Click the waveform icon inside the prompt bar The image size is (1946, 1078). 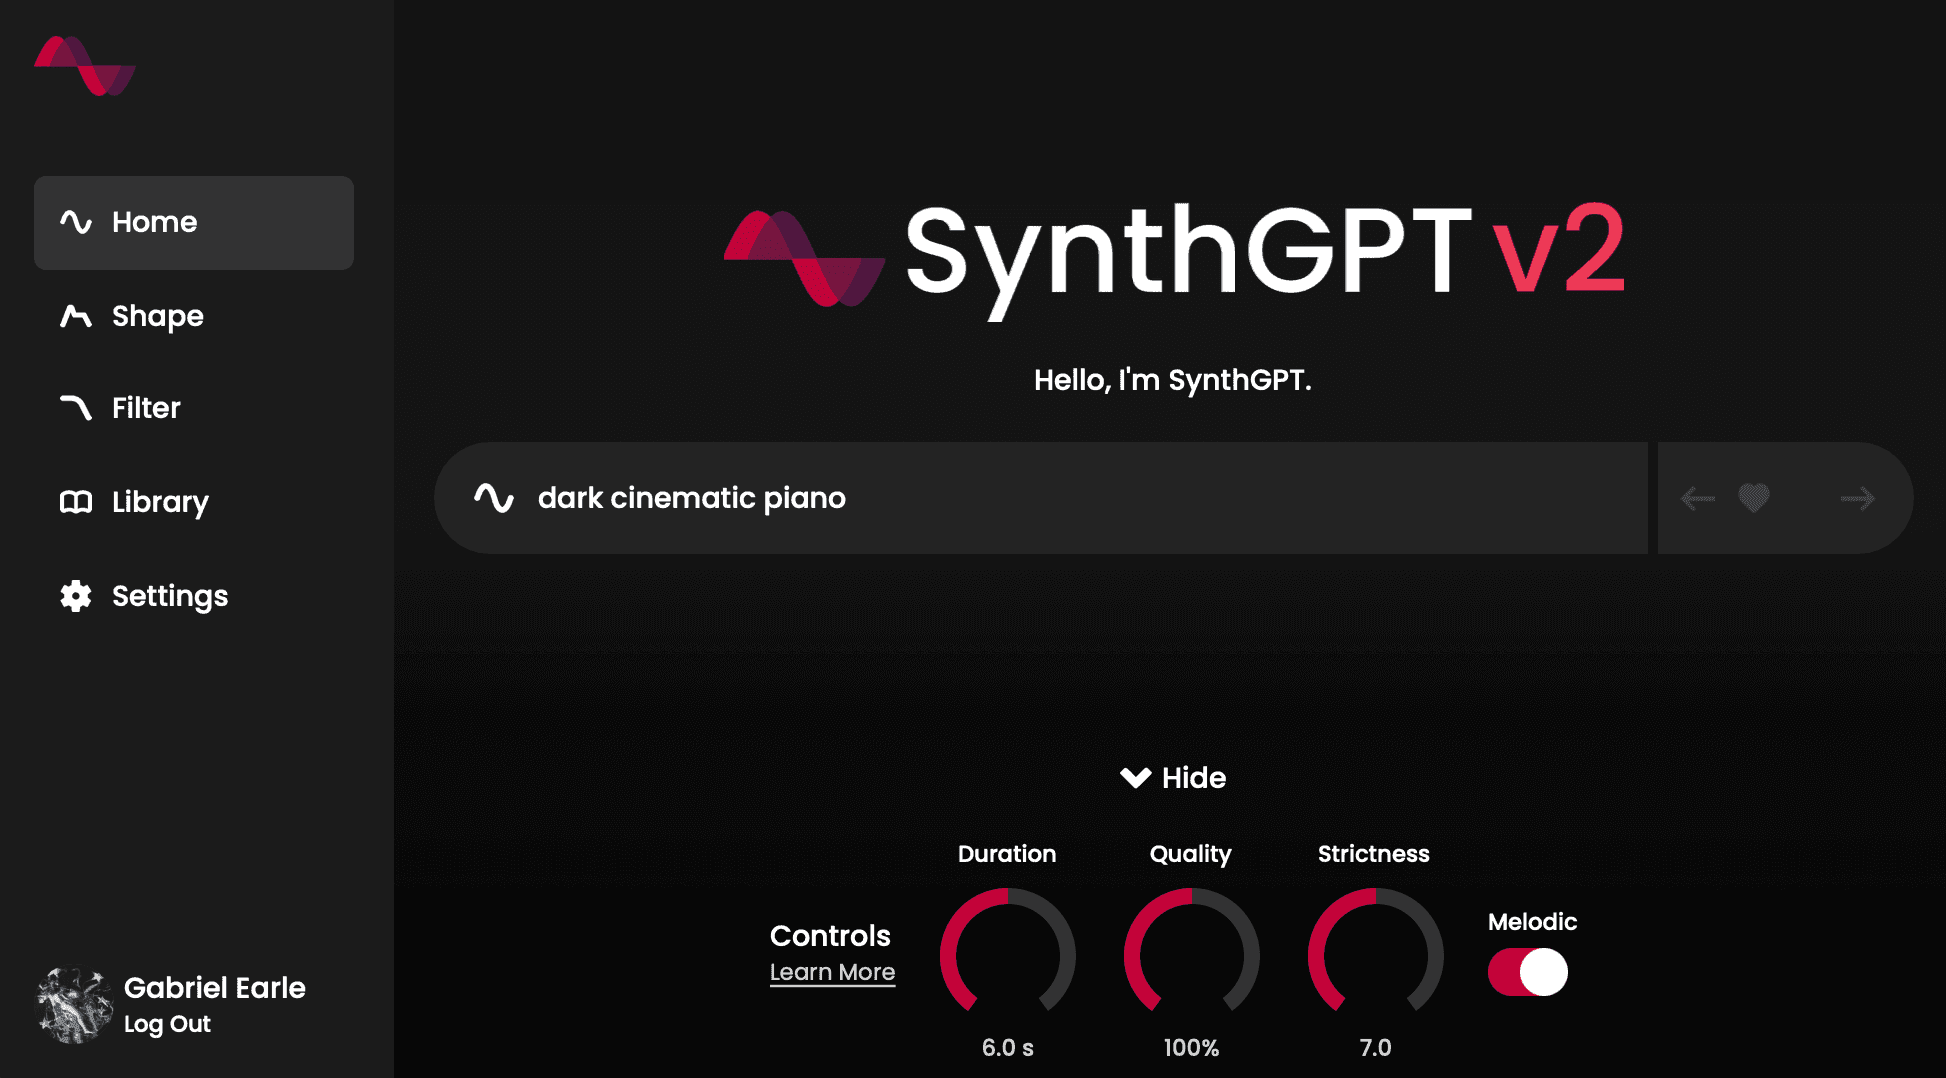(494, 497)
